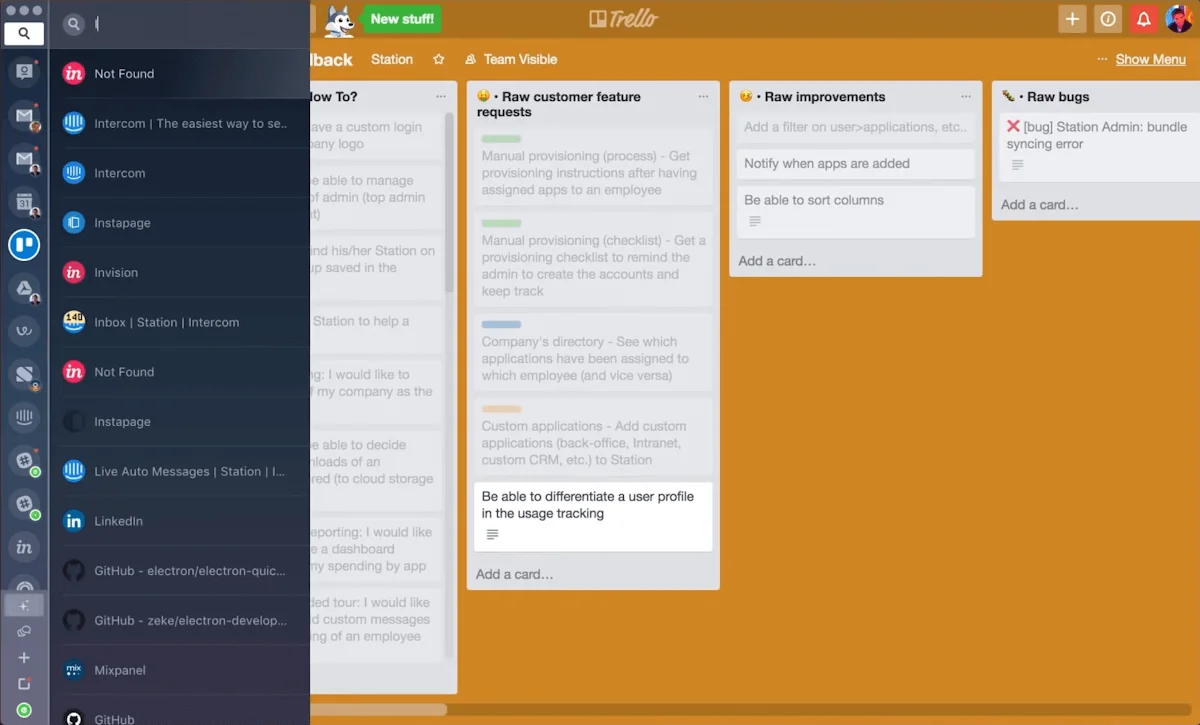Click the Show Menu link
This screenshot has width=1200, height=725.
tap(1150, 60)
